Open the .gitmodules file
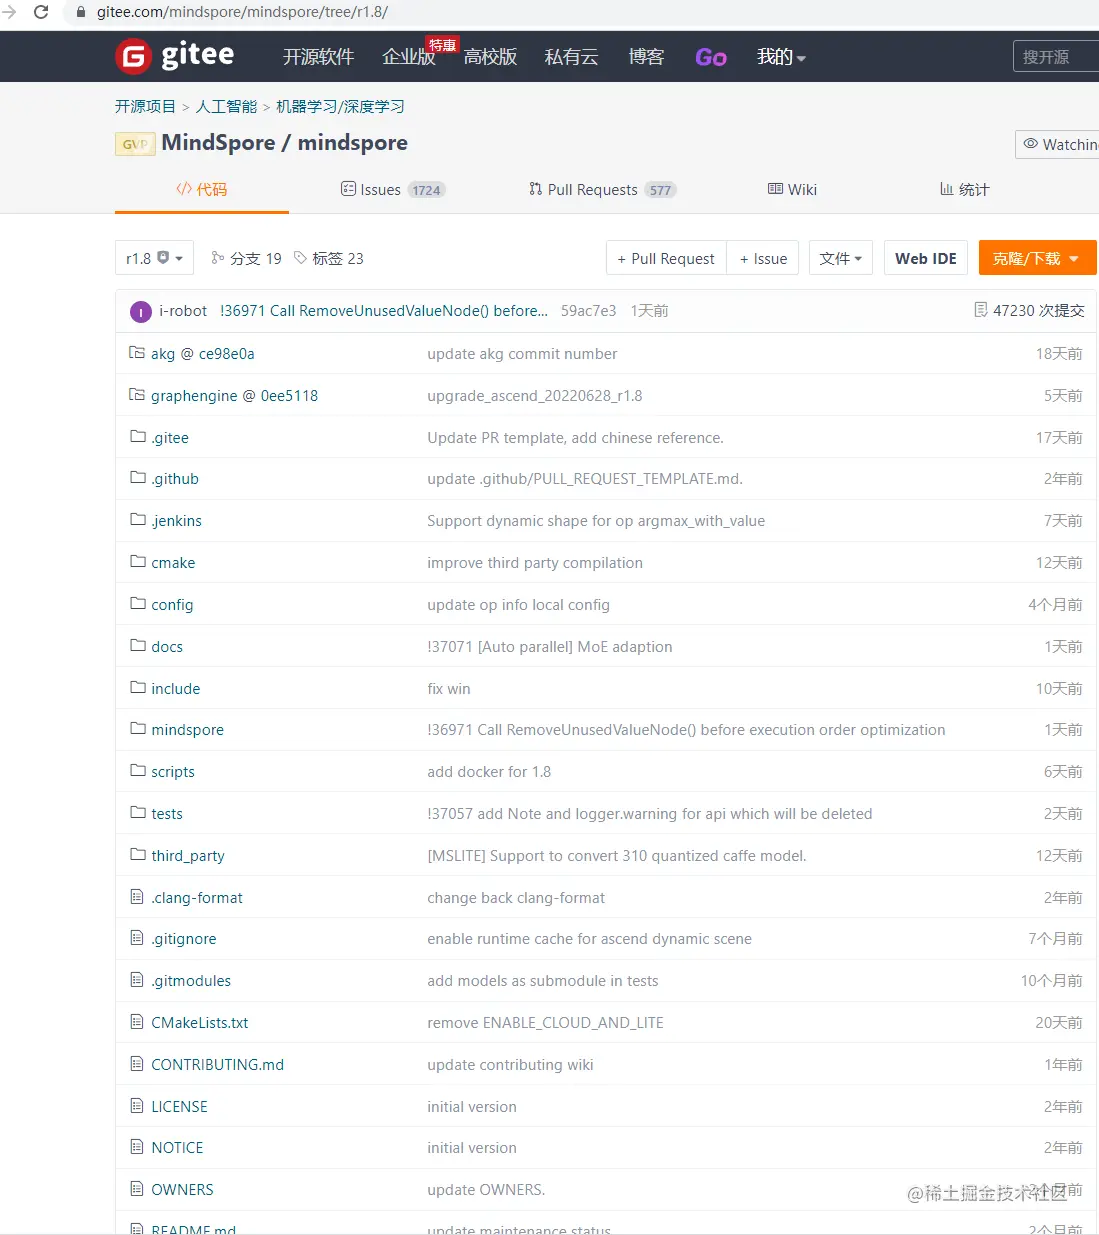 coord(191,981)
